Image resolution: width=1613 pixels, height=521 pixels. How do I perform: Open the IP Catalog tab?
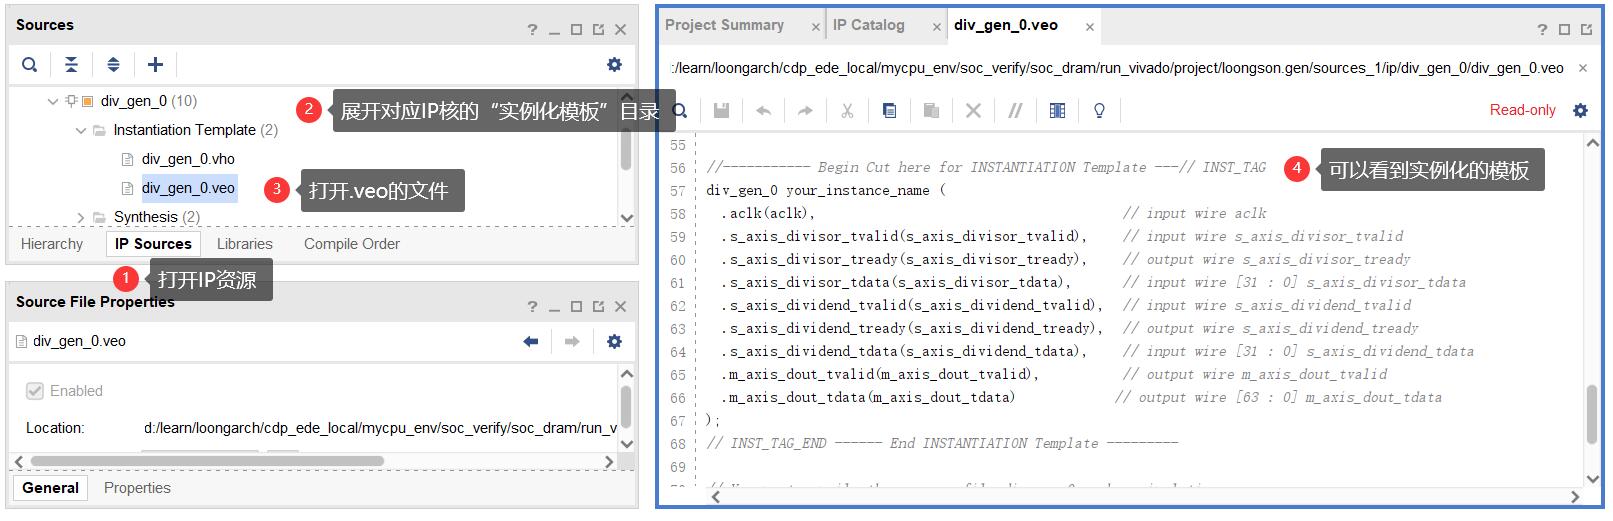[868, 26]
